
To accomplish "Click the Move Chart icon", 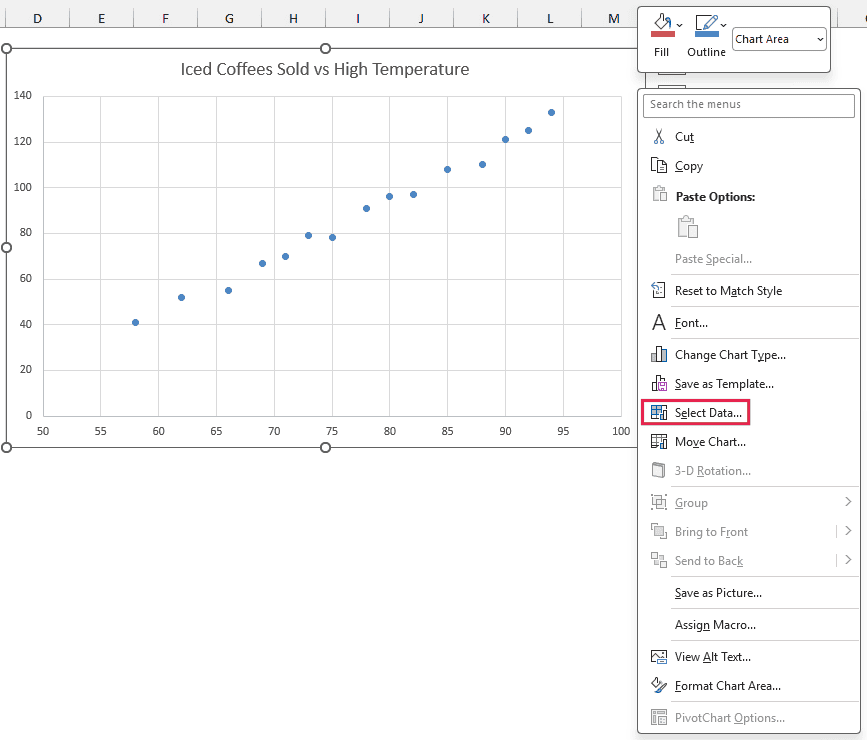I will tap(659, 441).
